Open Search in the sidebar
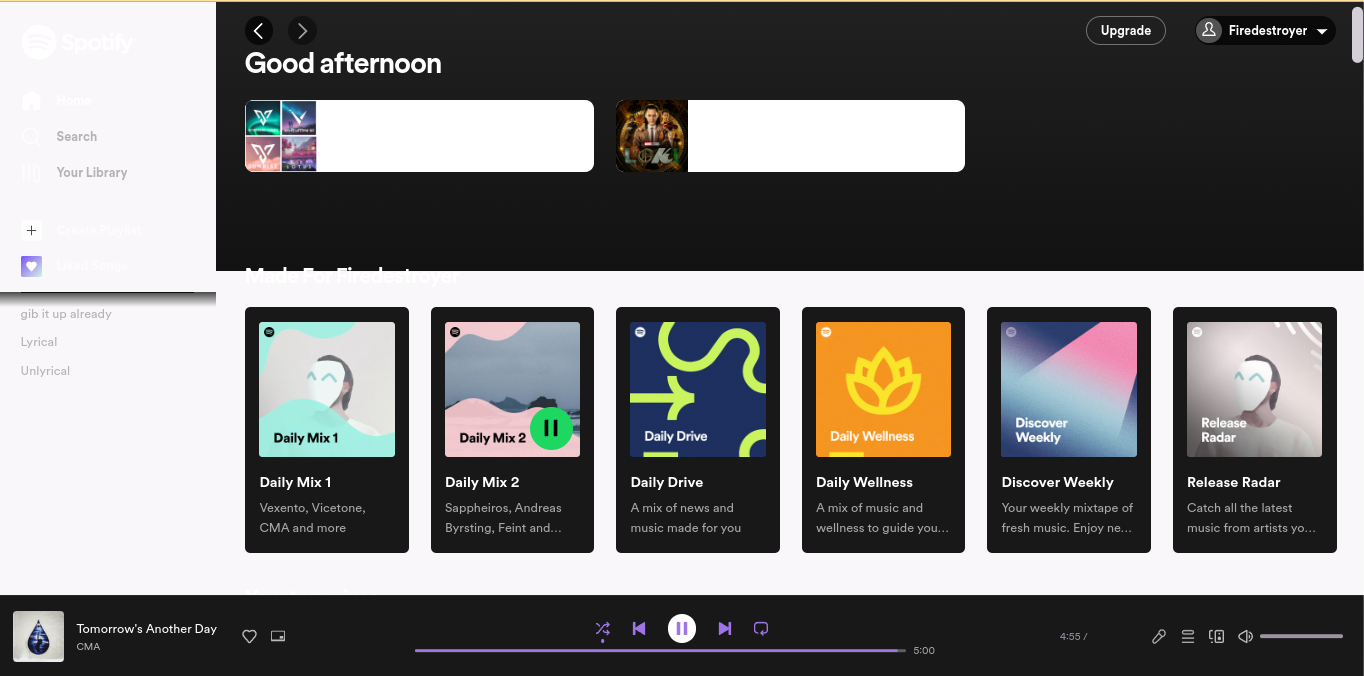 [59, 136]
